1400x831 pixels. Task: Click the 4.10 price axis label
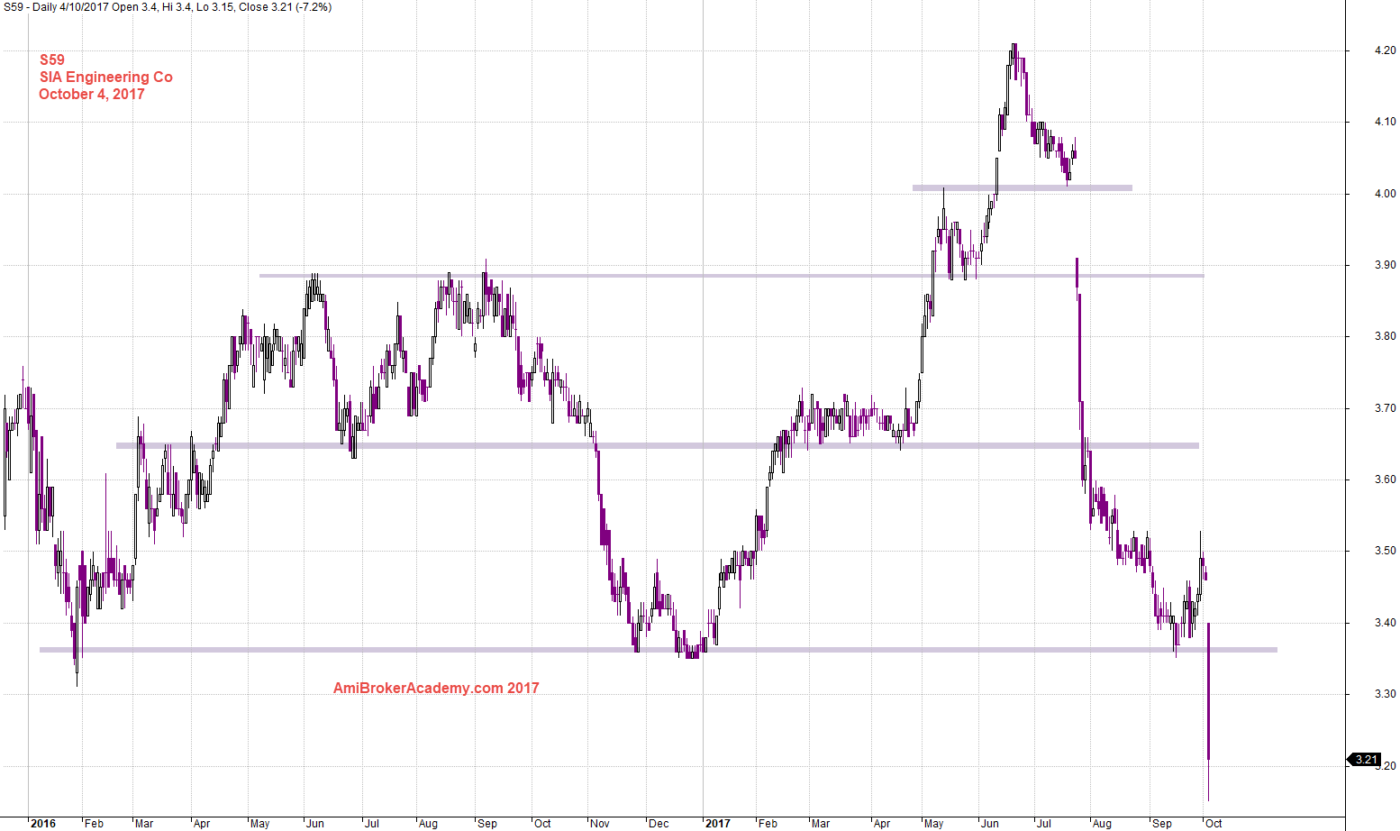pyautogui.click(x=1383, y=122)
